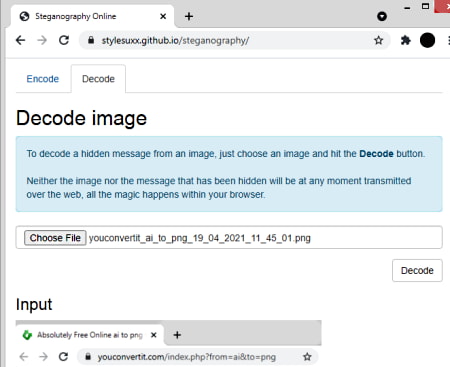Click the Choose File button
450x367 pixels.
click(x=55, y=238)
